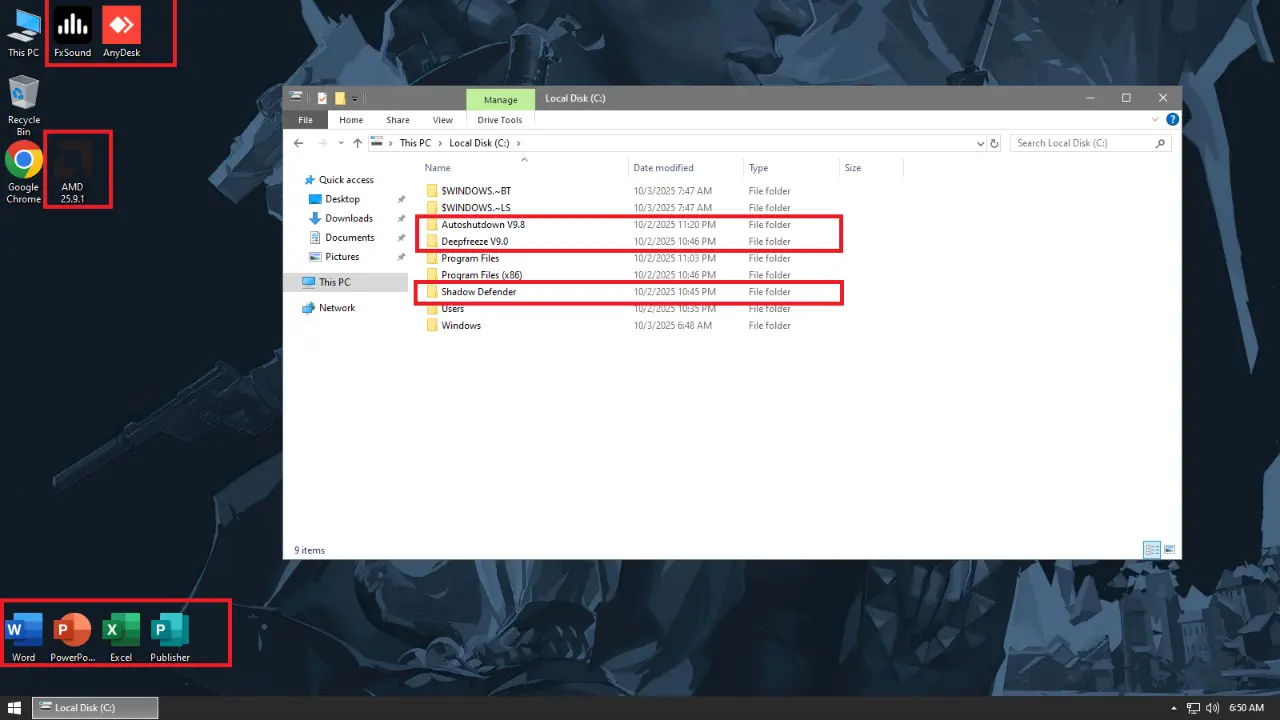Click the Manage contextual tab
The width and height of the screenshot is (1280, 720).
(501, 99)
